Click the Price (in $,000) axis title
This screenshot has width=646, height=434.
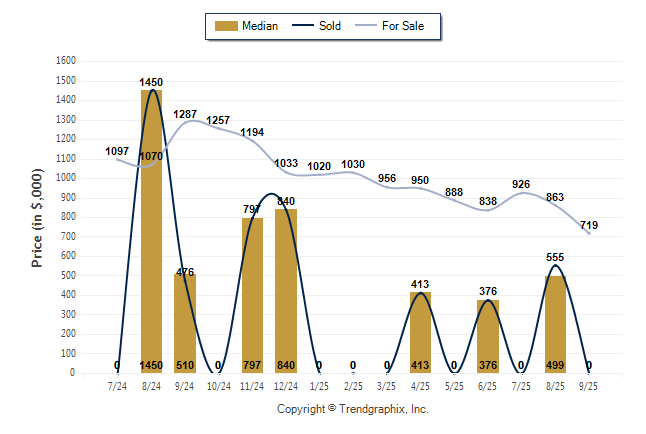point(37,217)
